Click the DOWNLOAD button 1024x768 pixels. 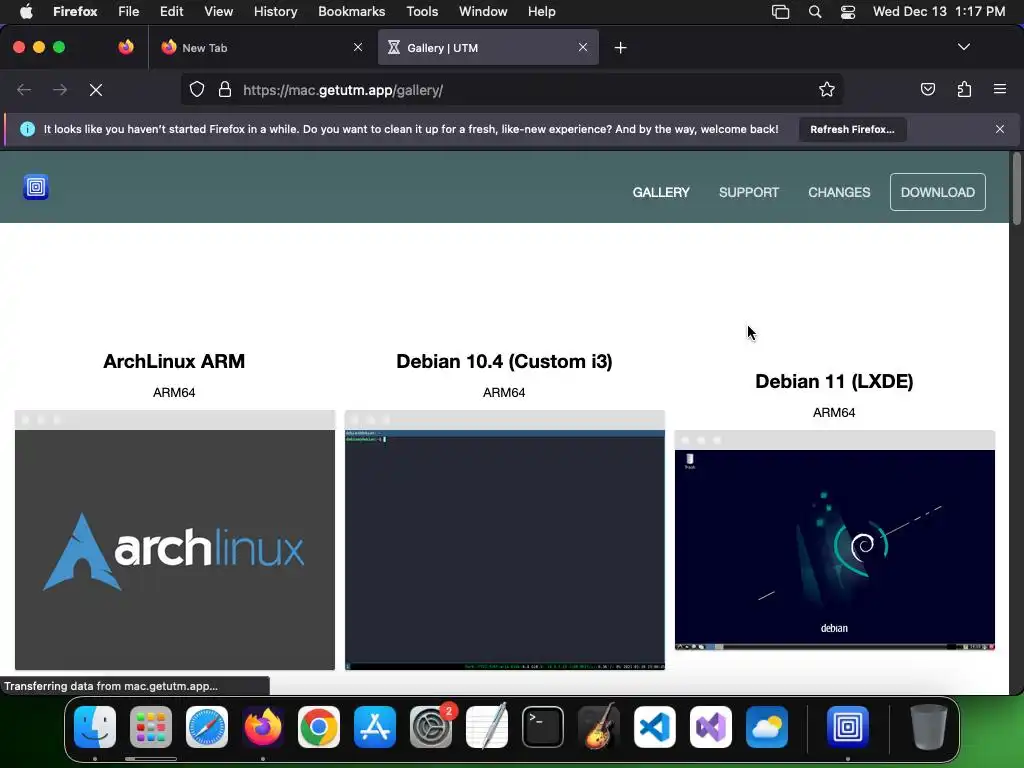tap(938, 192)
